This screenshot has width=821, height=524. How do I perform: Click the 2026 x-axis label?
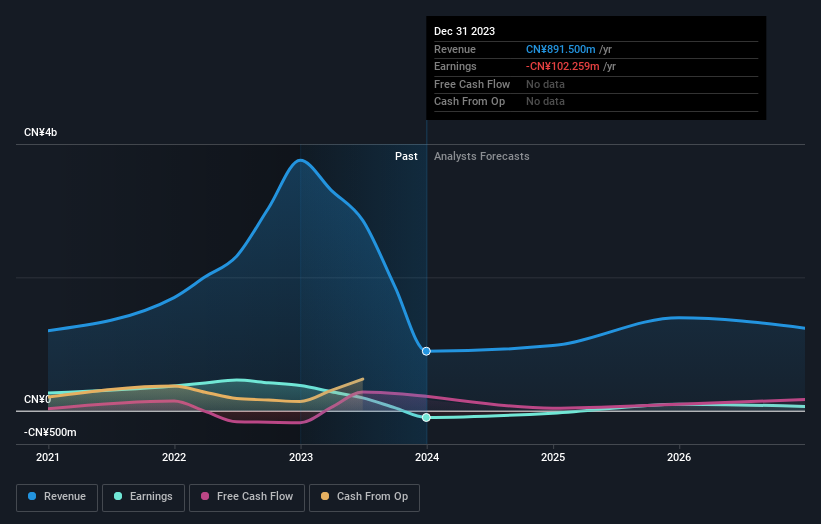click(x=679, y=458)
